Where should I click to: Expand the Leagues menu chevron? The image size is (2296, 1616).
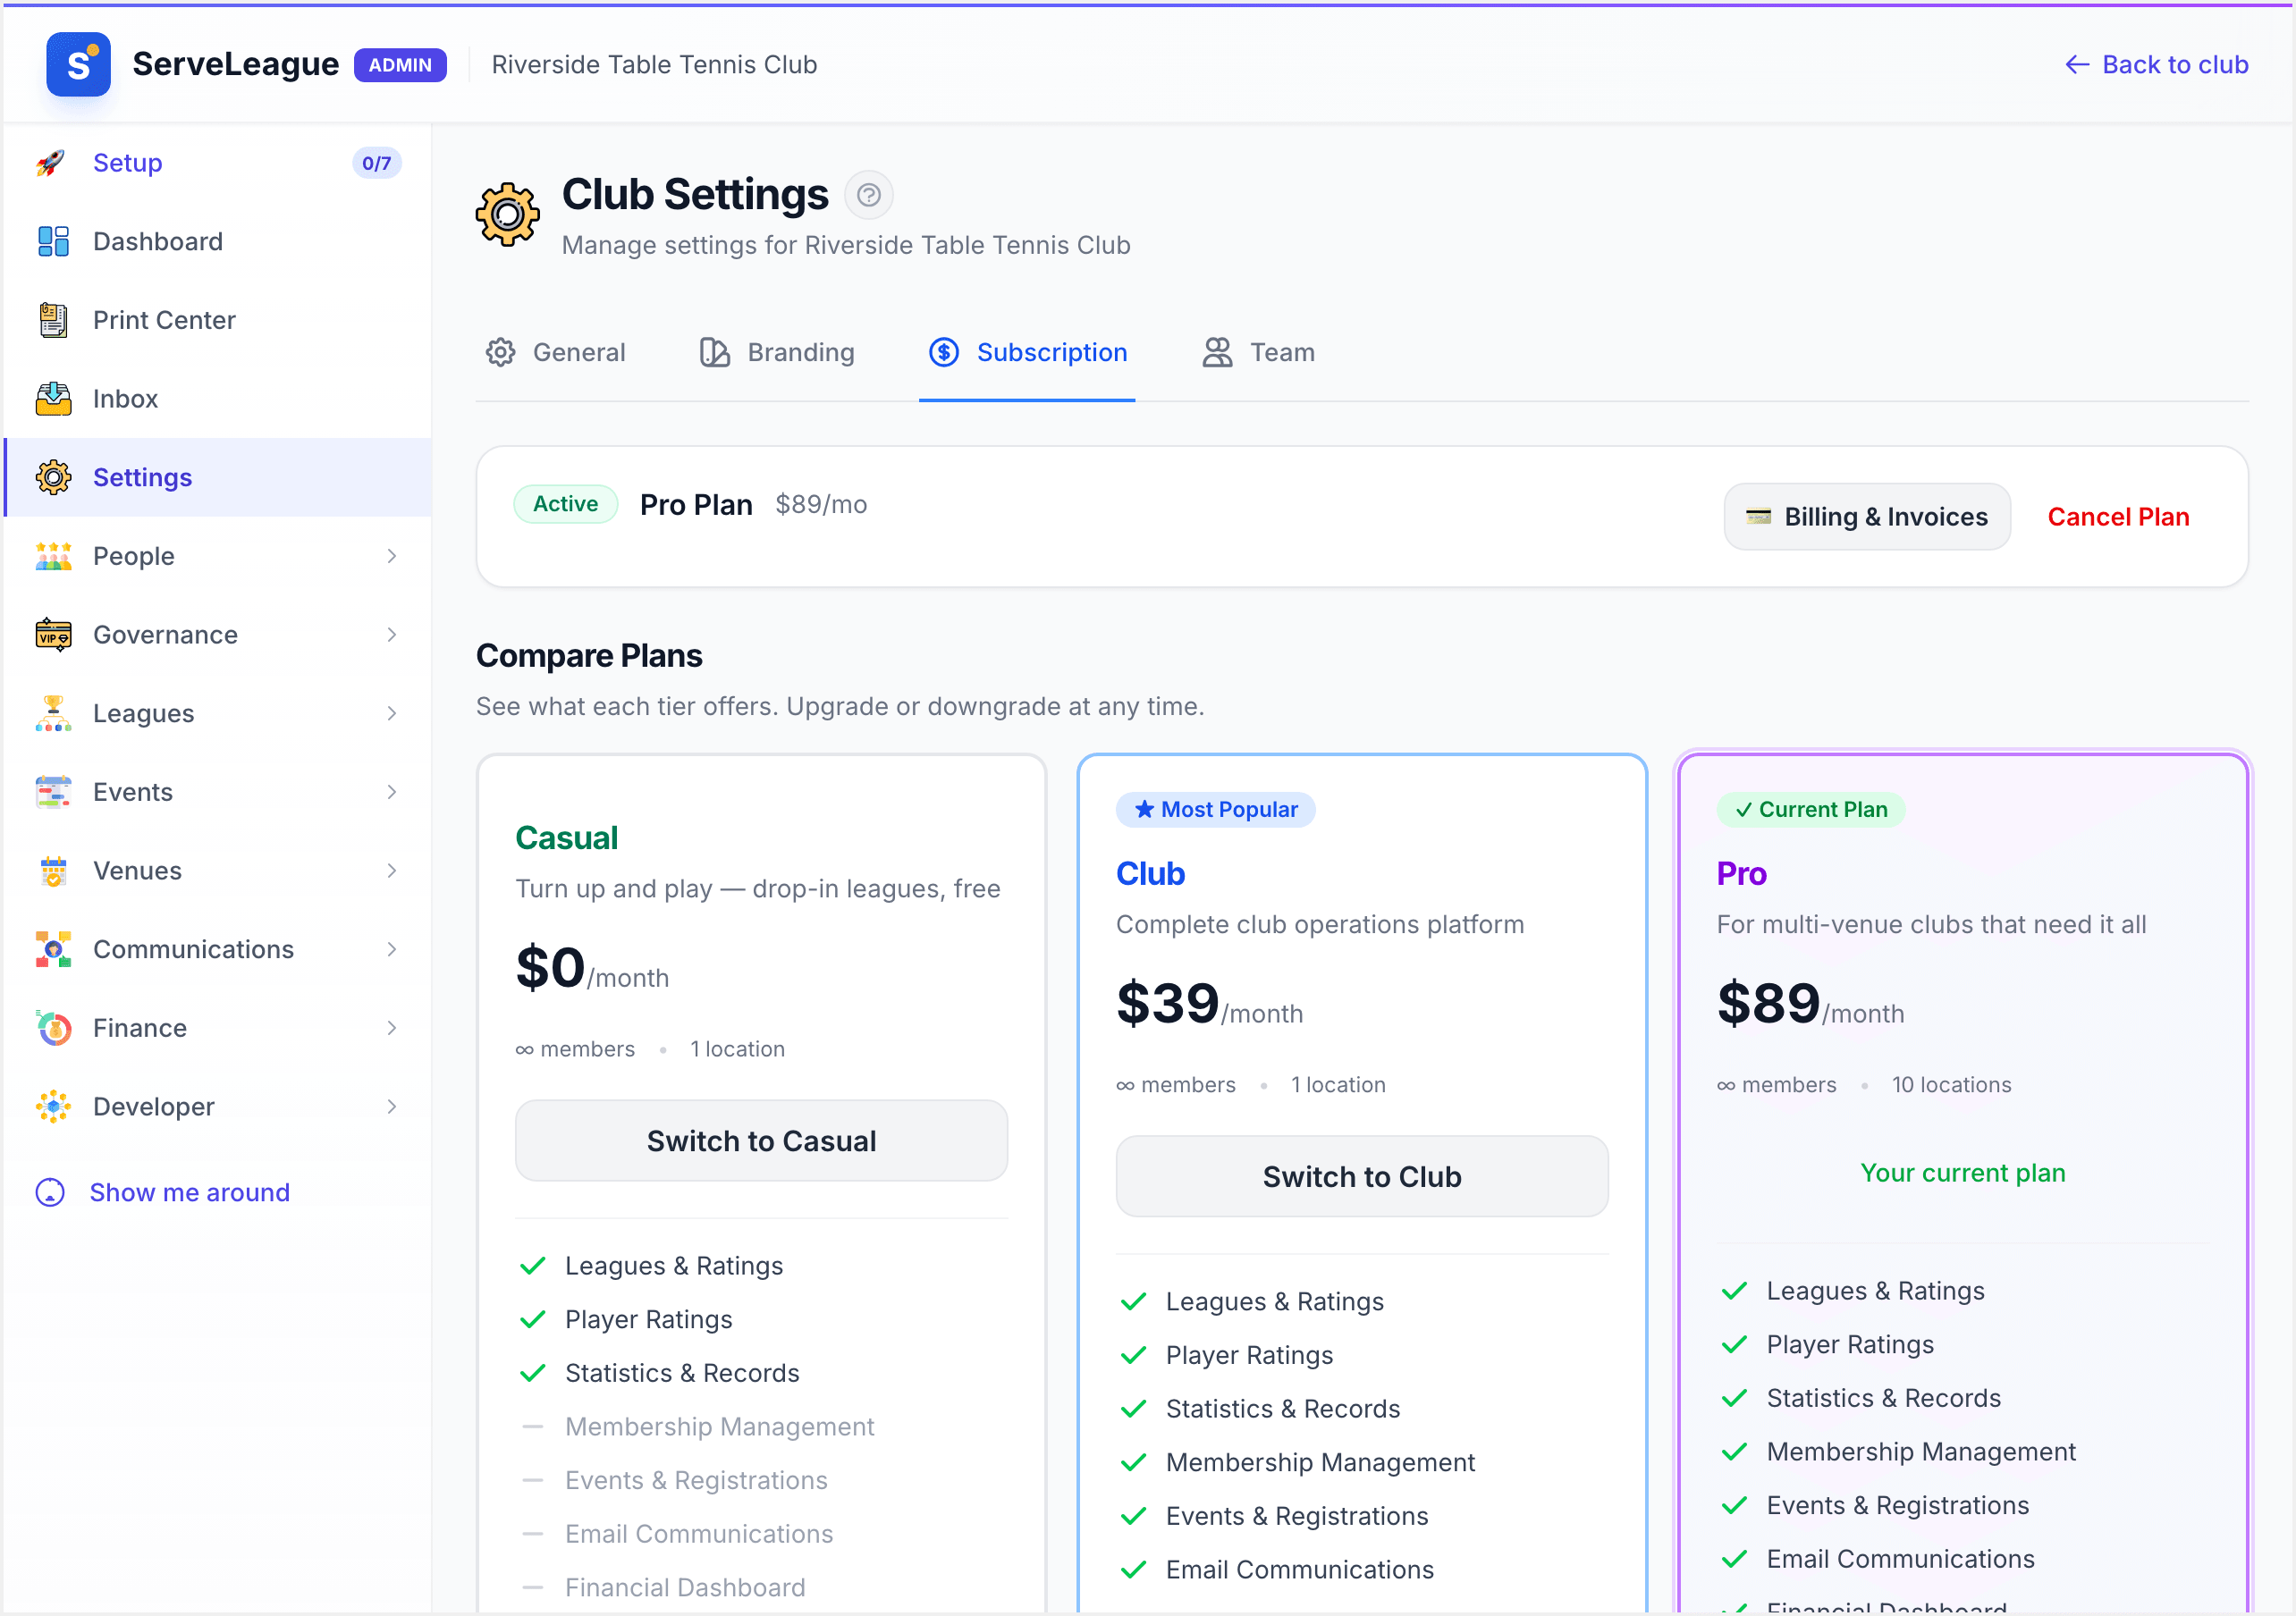click(391, 713)
